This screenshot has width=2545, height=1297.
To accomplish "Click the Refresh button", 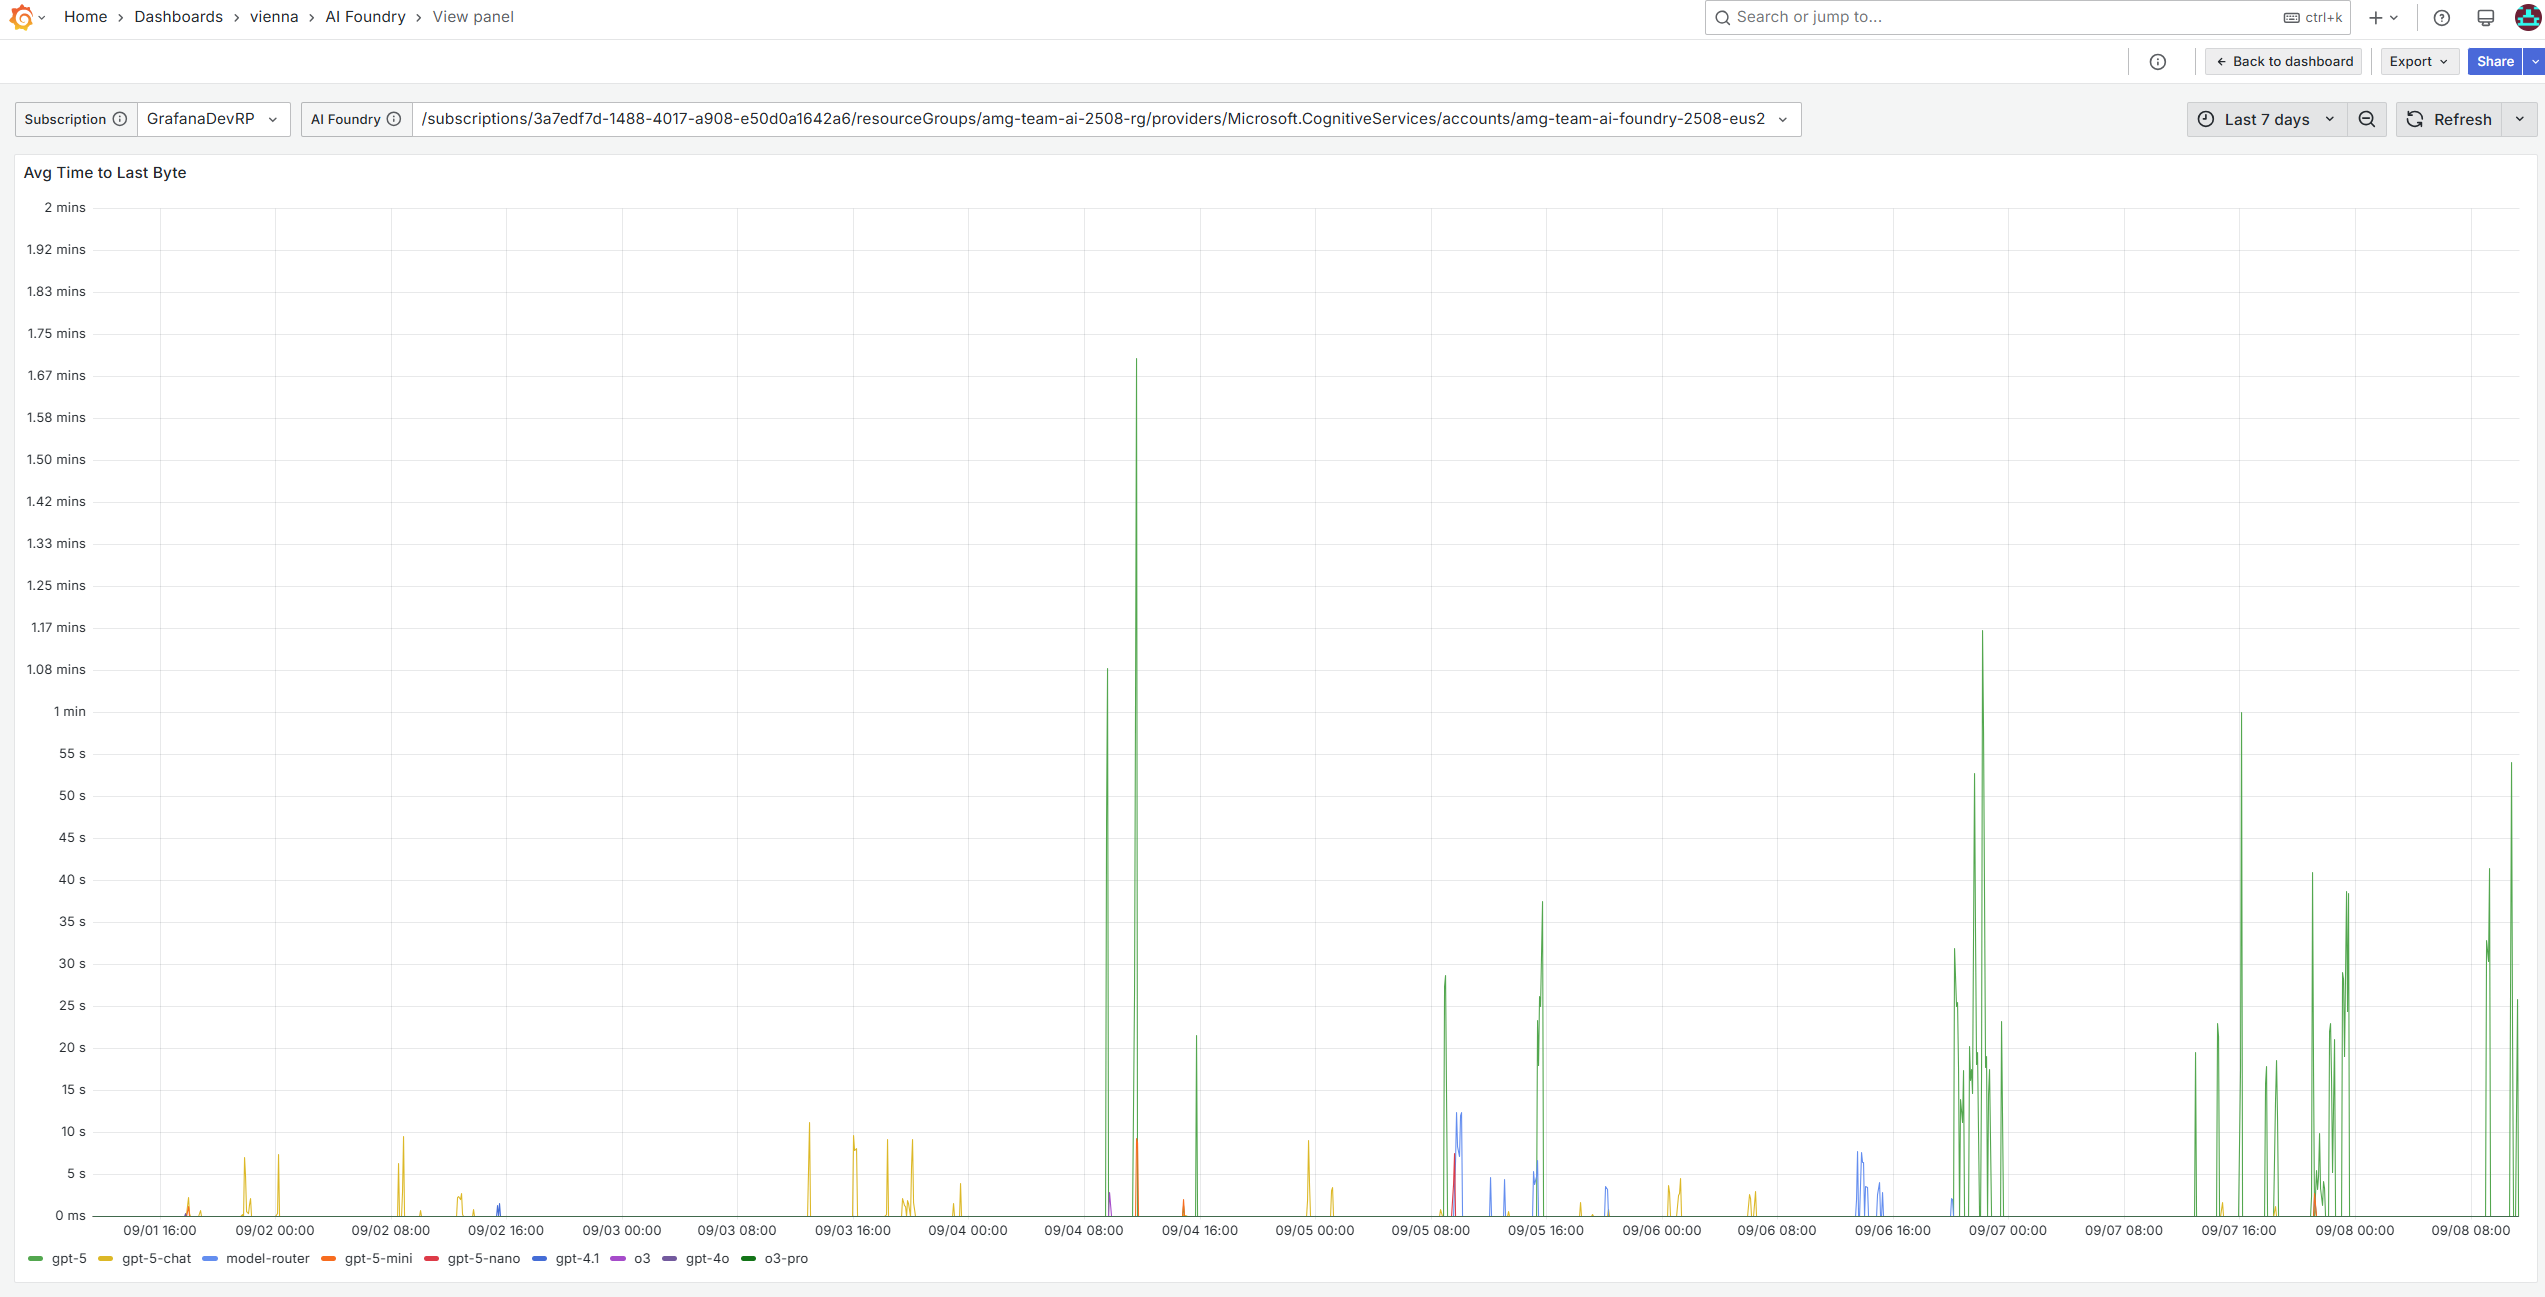I will click(2449, 119).
